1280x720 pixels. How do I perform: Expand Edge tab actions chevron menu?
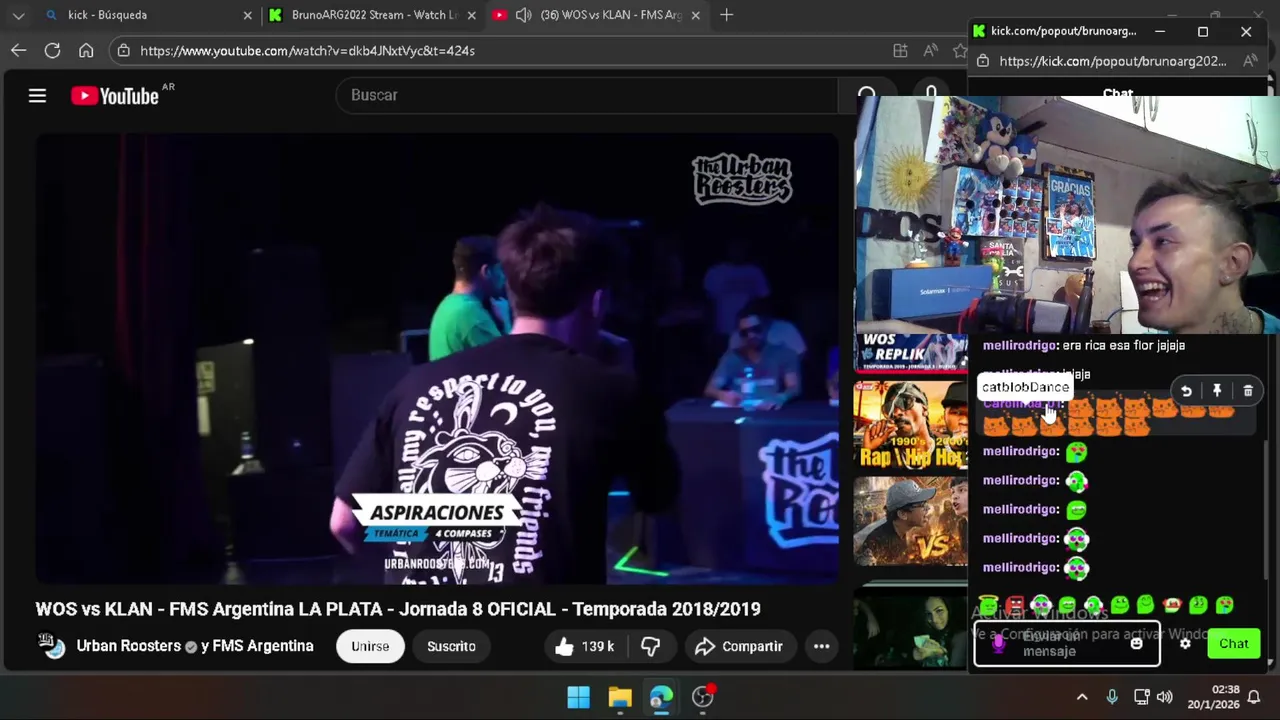(x=18, y=15)
